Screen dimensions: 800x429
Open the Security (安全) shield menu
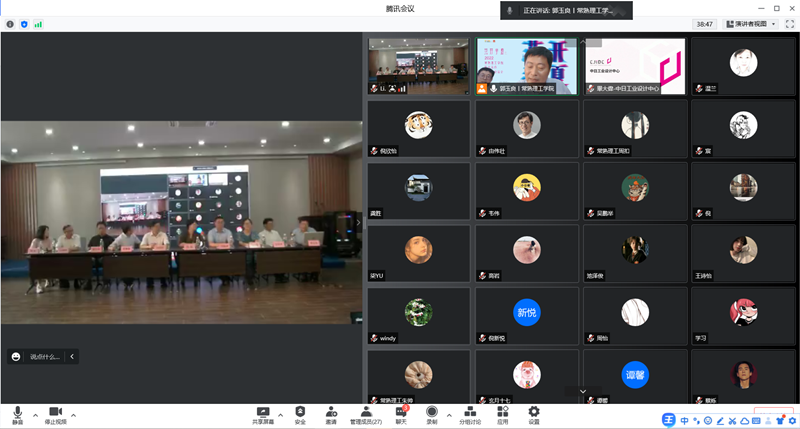[300, 415]
